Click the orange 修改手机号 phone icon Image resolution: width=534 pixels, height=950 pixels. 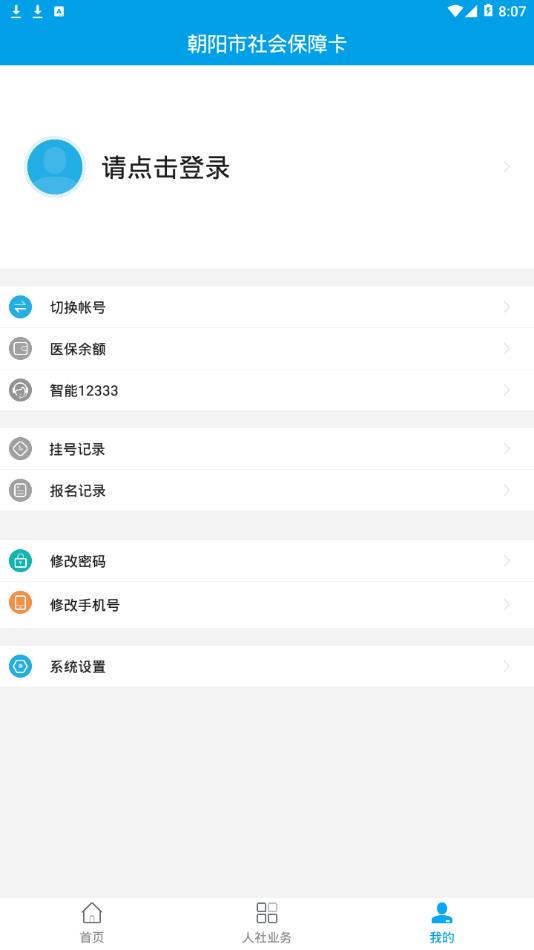[x=20, y=603]
